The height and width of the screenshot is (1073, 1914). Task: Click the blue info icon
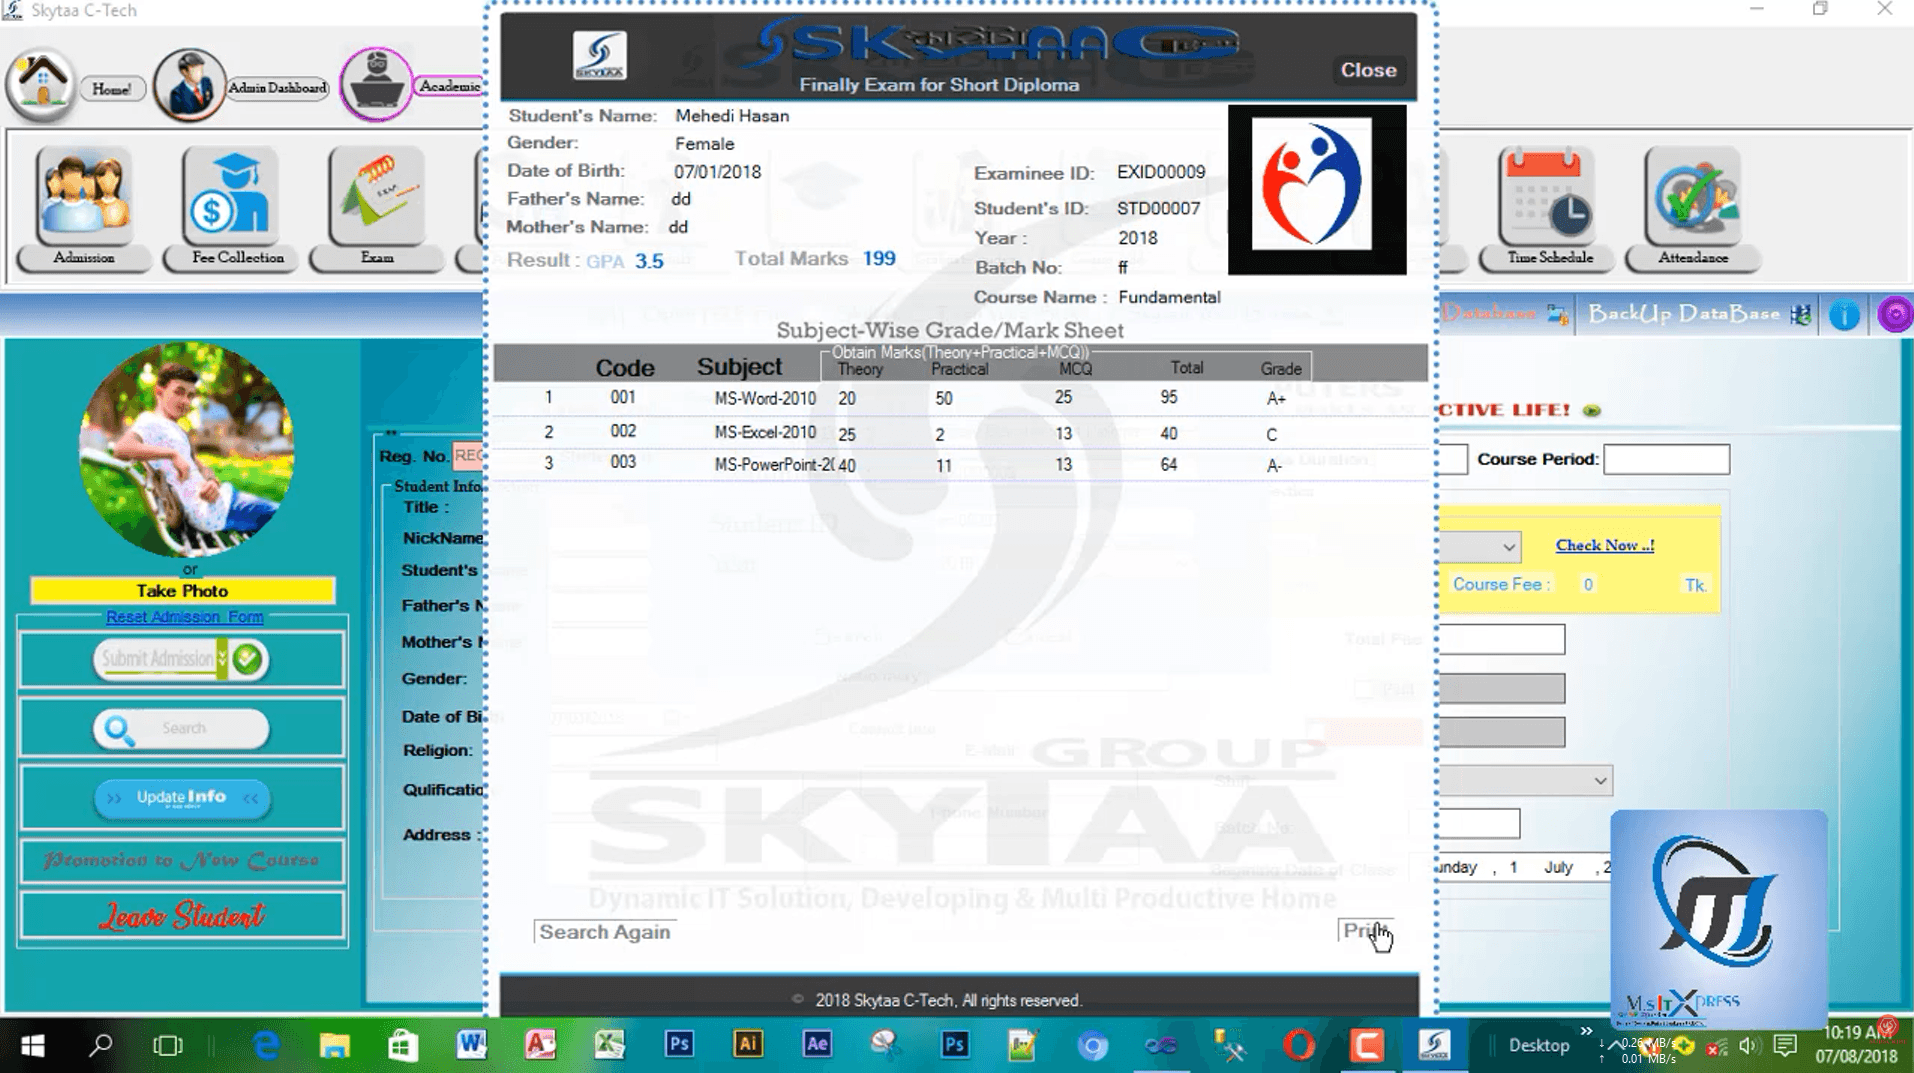1844,315
